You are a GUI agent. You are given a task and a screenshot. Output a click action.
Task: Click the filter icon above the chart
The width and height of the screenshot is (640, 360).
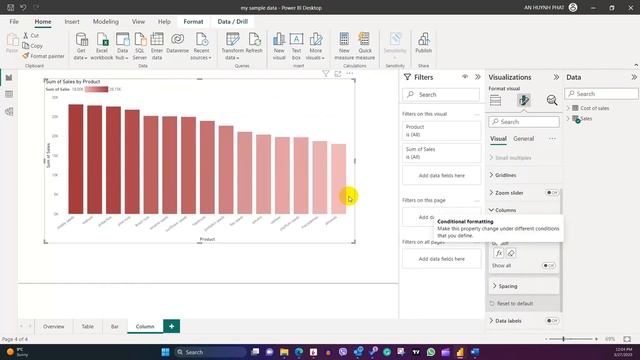click(325, 73)
